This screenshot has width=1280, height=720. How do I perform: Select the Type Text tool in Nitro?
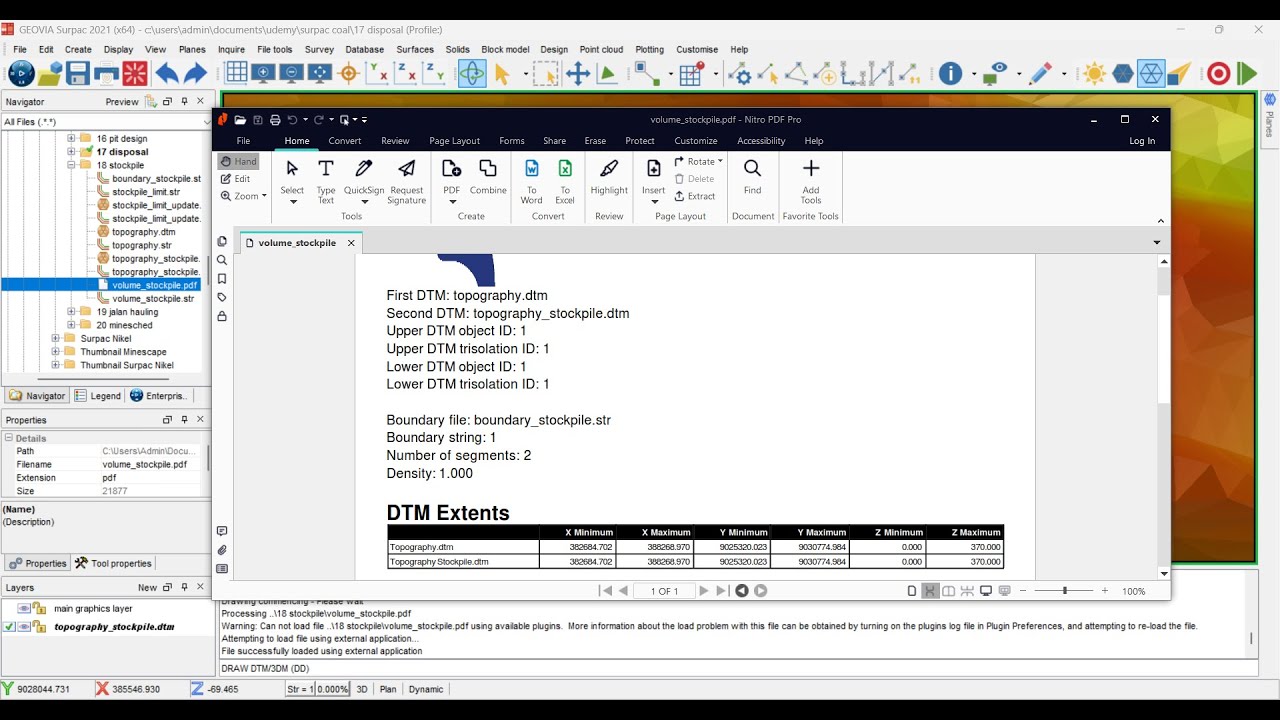[326, 180]
